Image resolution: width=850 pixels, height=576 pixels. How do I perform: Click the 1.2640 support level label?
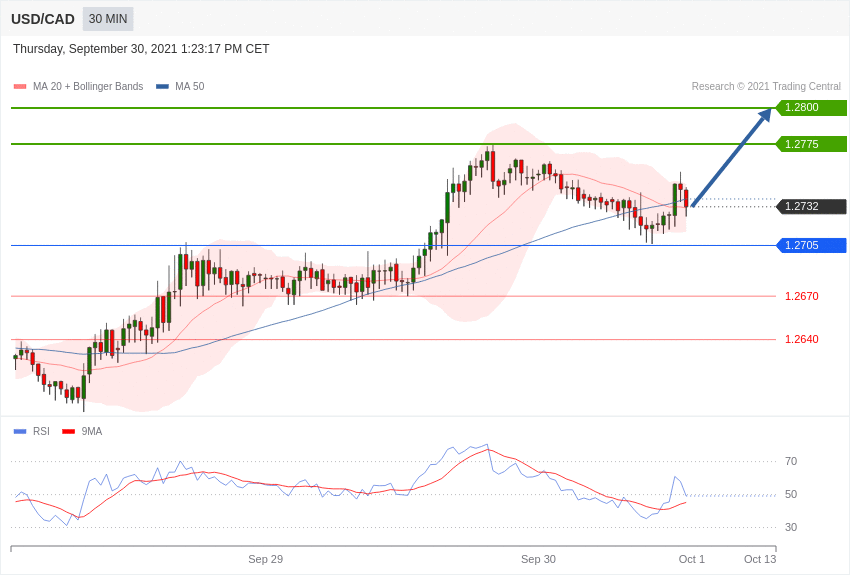tap(802, 339)
